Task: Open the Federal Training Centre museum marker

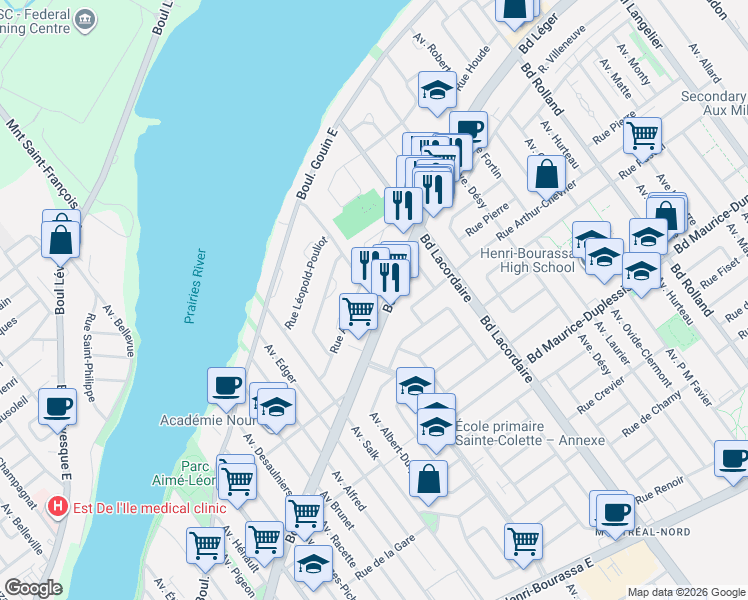Action: 86,21
